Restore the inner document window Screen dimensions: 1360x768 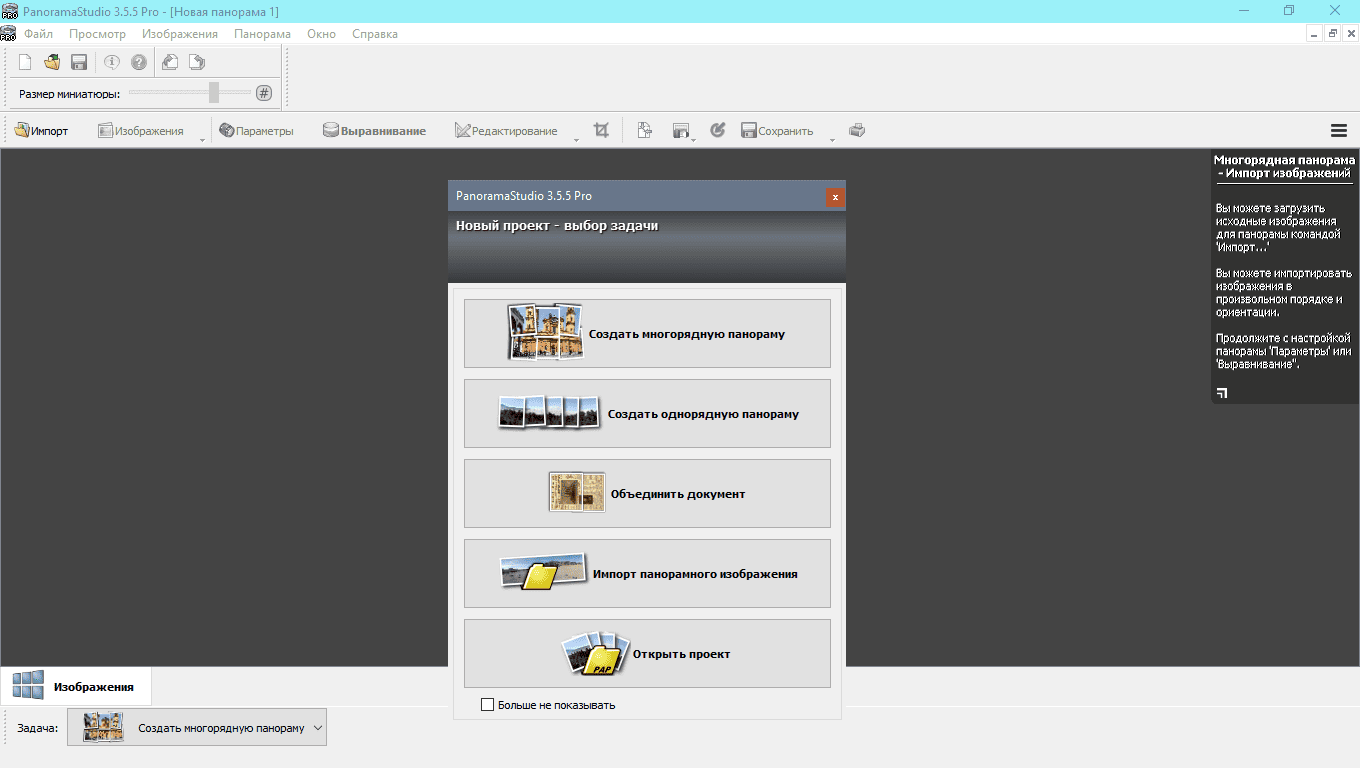1332,34
